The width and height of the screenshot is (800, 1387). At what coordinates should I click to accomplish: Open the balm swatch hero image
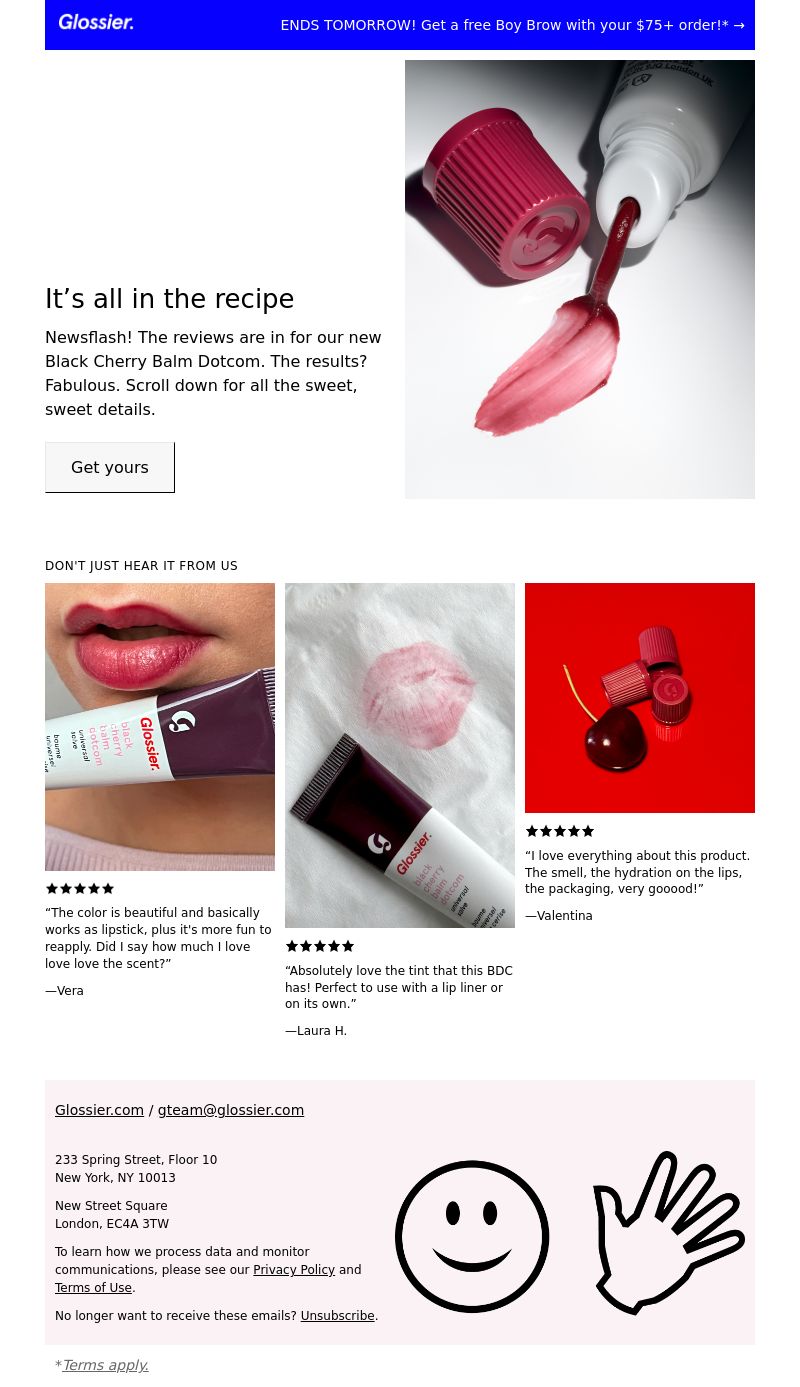point(580,279)
